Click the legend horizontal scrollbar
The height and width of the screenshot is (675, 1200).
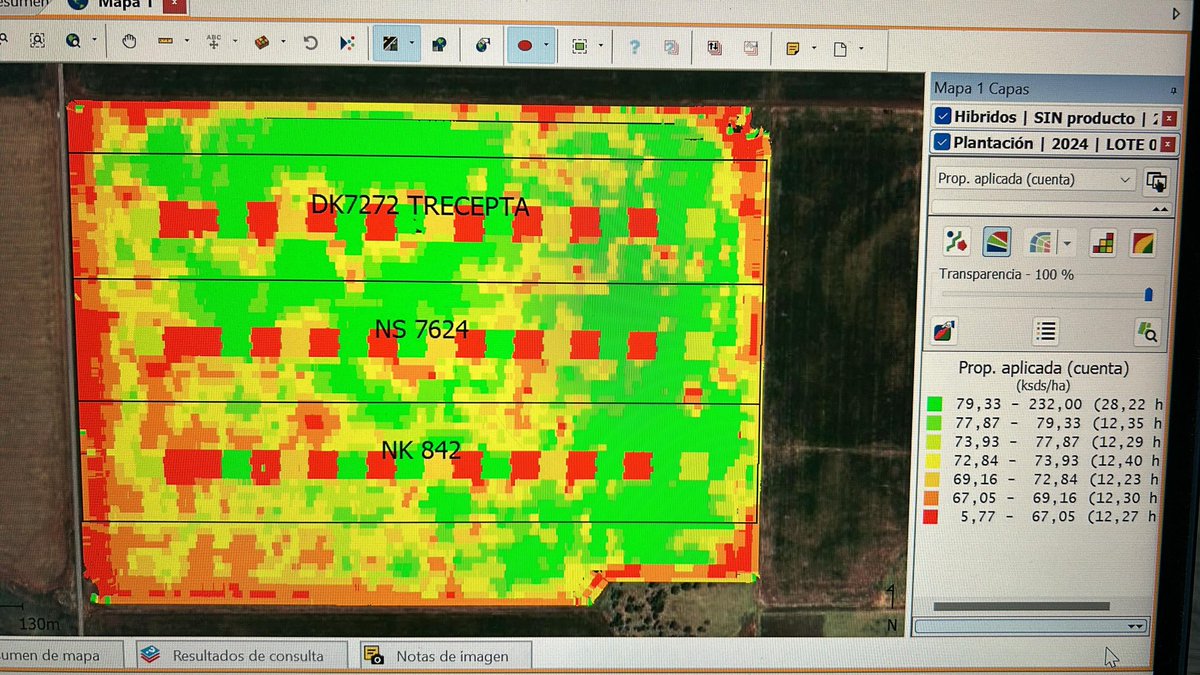point(1021,606)
